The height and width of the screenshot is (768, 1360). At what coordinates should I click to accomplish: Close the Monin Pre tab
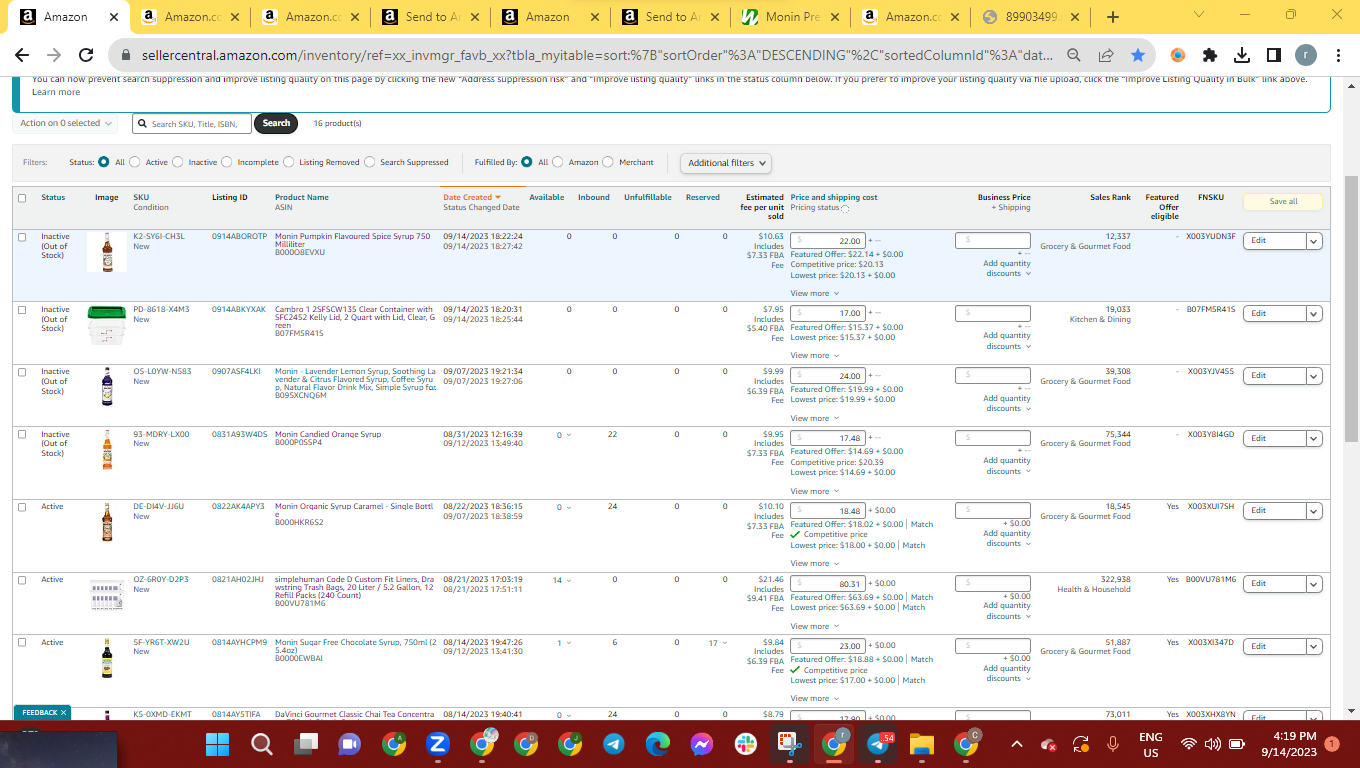point(834,17)
